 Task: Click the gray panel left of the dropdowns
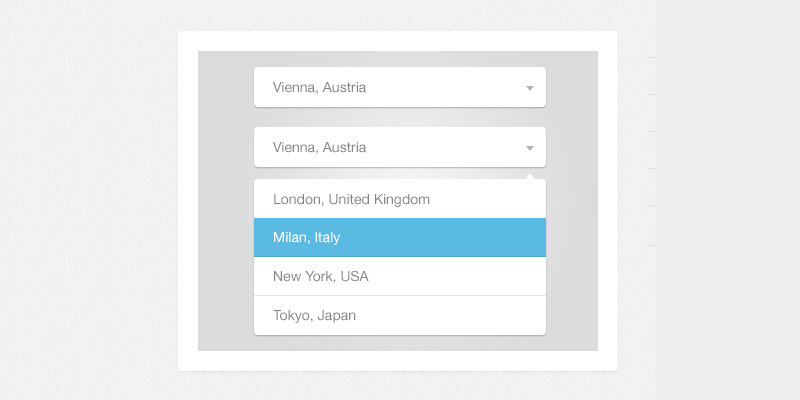[225, 200]
